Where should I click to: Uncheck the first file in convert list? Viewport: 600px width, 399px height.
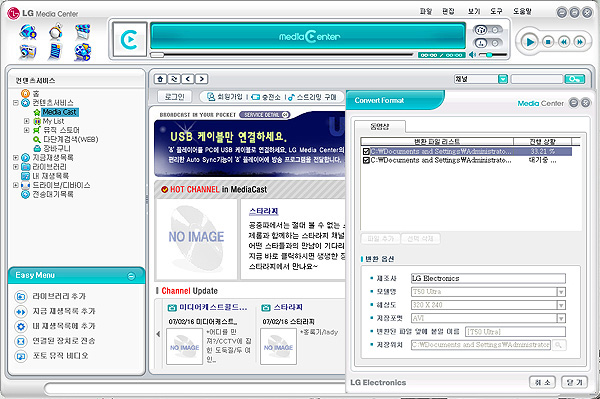click(x=366, y=151)
